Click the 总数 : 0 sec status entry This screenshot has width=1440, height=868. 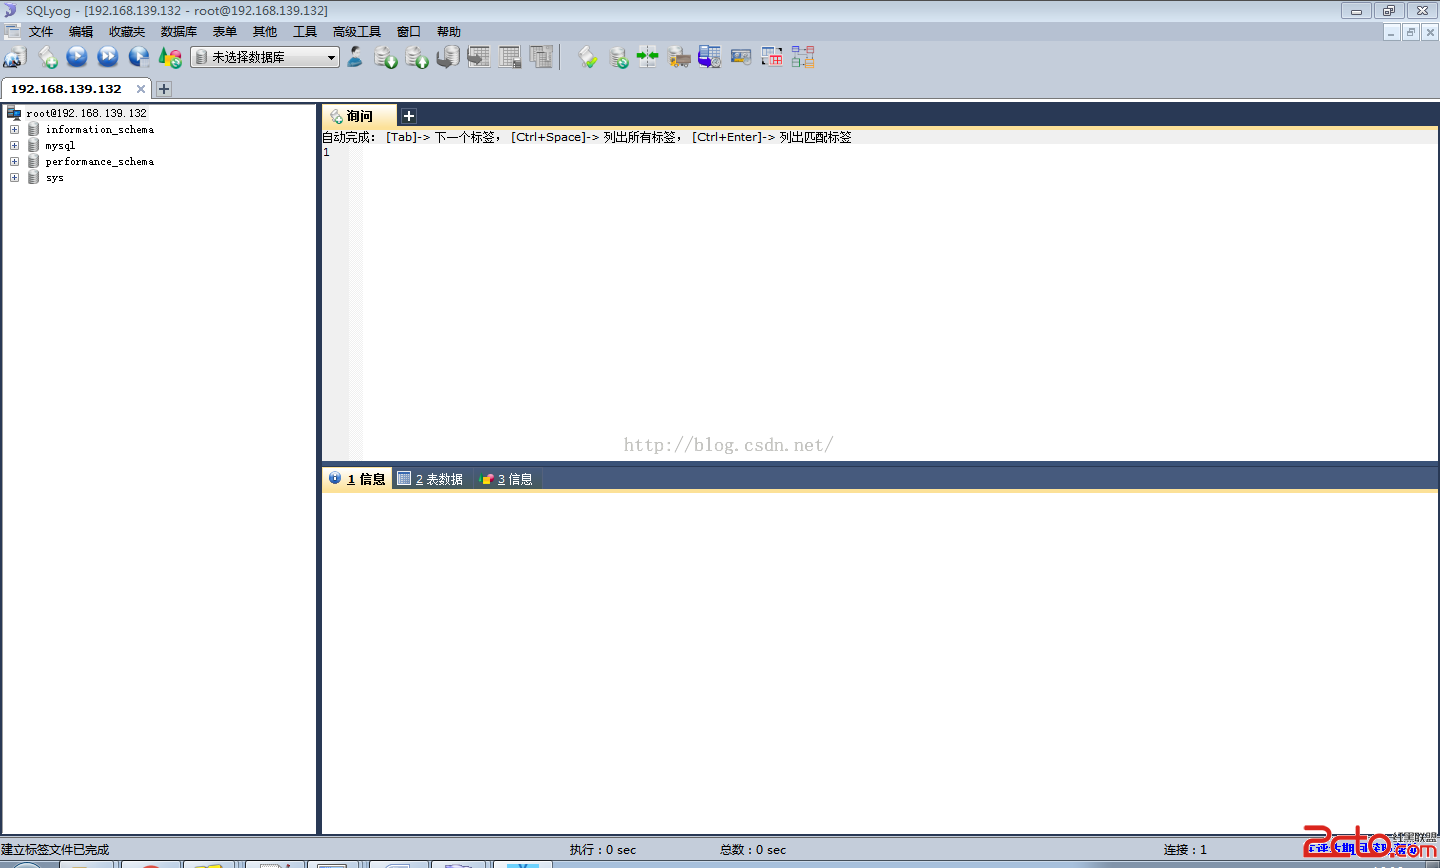(753, 849)
